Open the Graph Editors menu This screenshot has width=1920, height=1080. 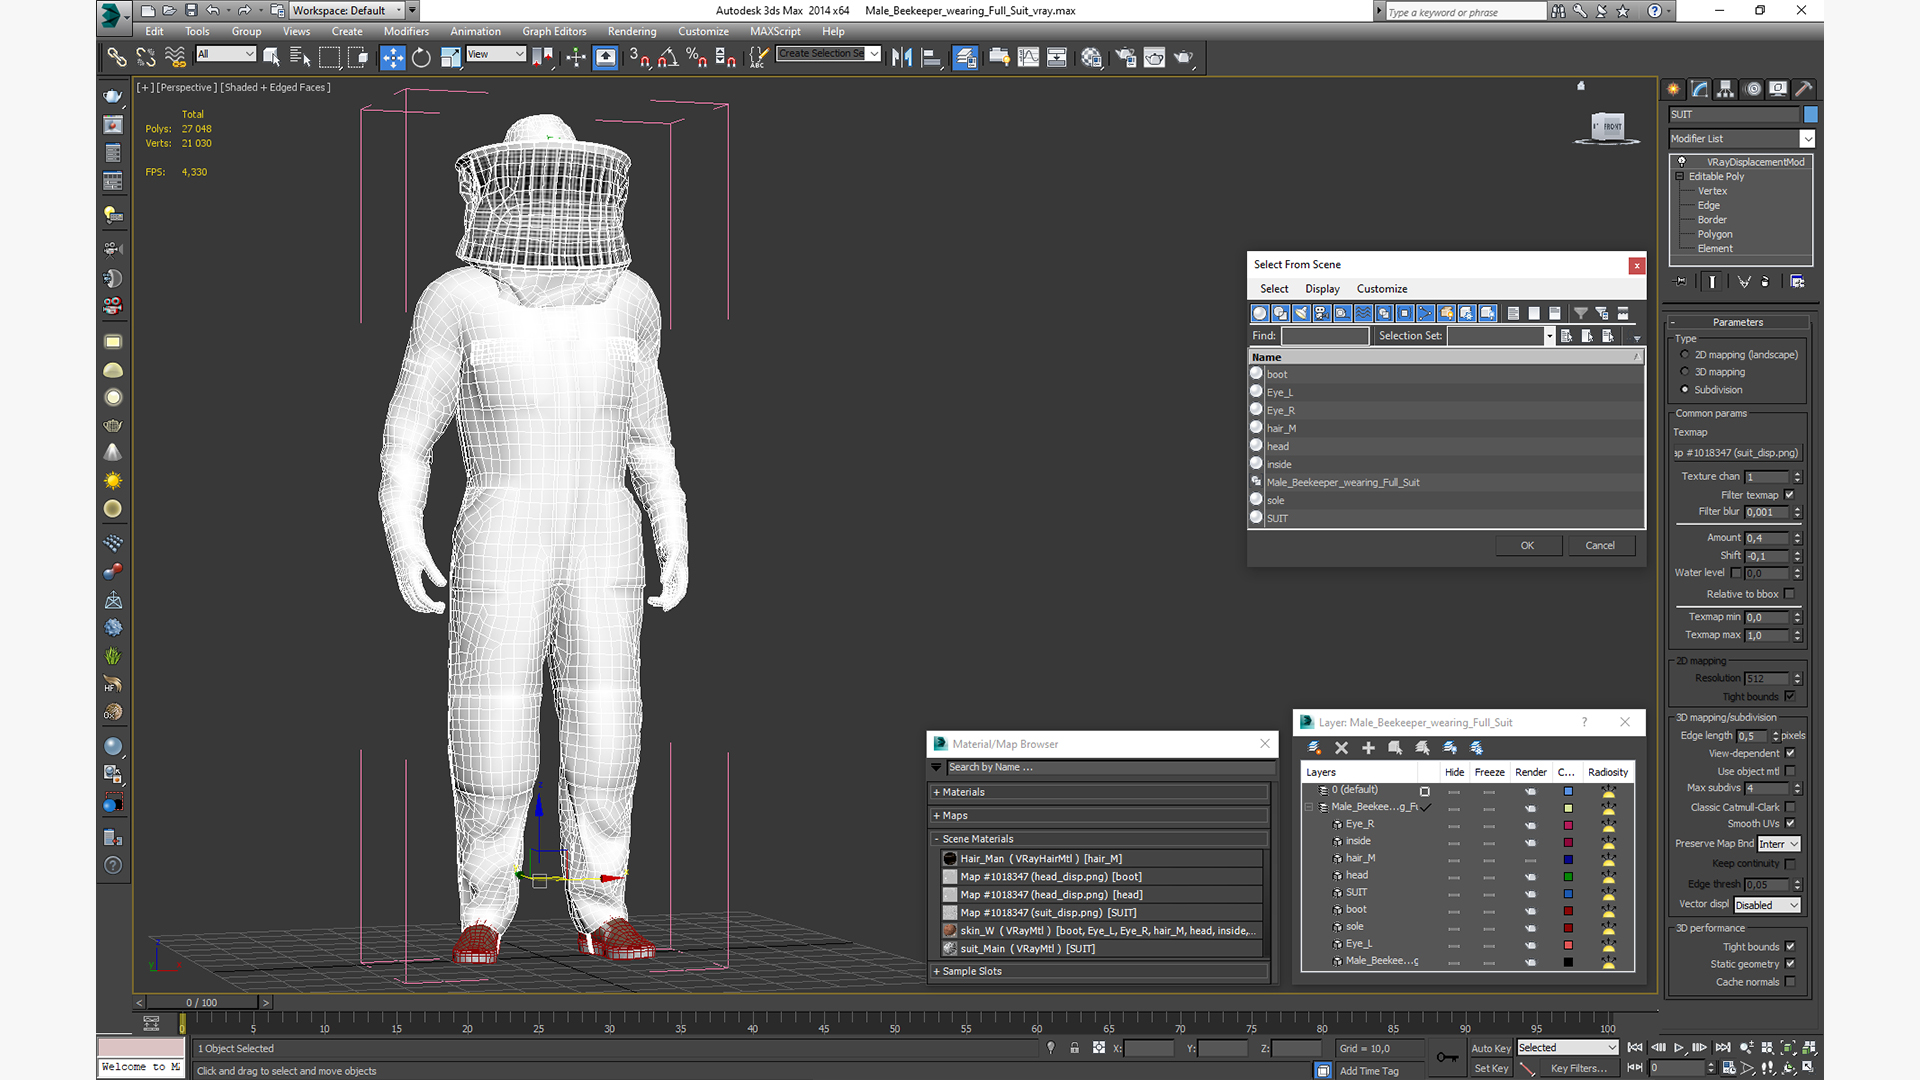(x=554, y=31)
